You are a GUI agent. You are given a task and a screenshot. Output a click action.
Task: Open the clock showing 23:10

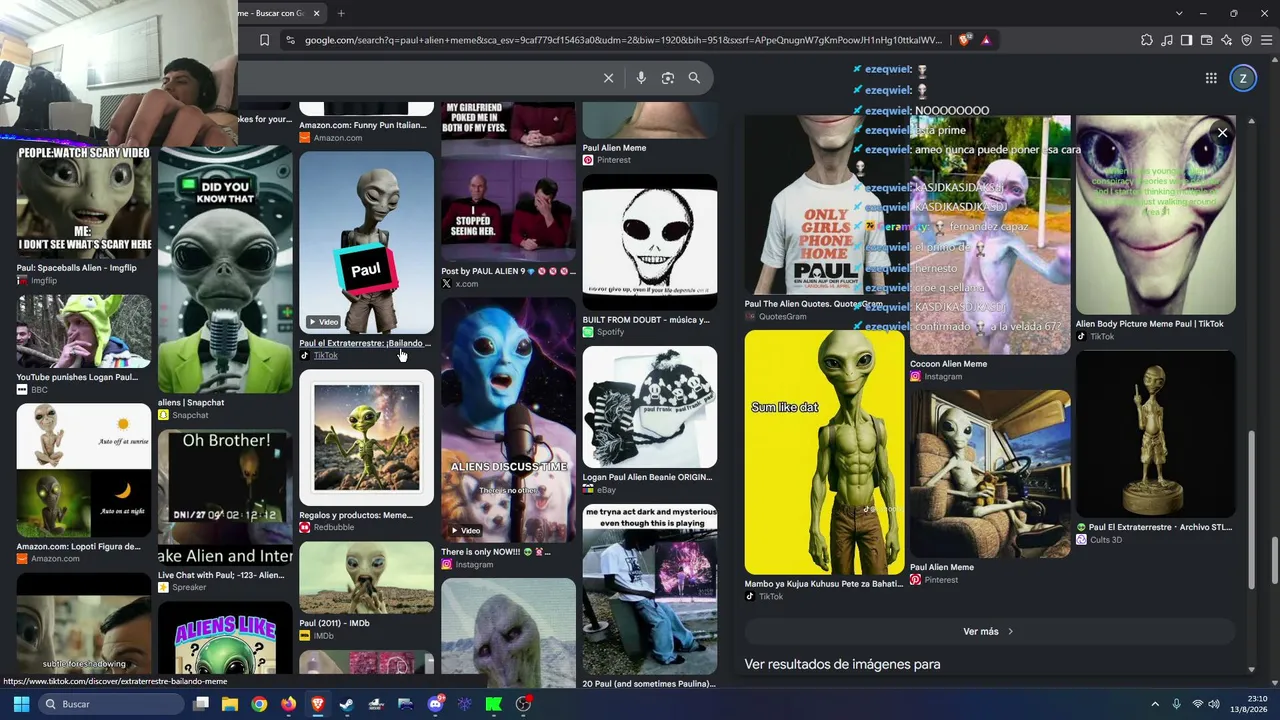pyautogui.click(x=1249, y=704)
